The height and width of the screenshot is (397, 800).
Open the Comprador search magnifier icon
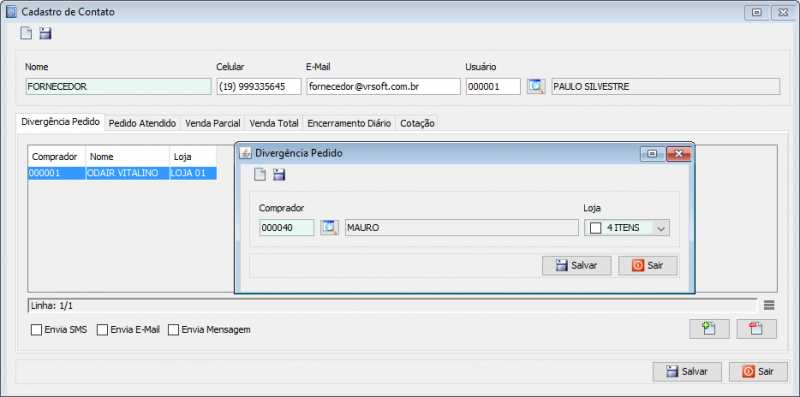coord(330,228)
